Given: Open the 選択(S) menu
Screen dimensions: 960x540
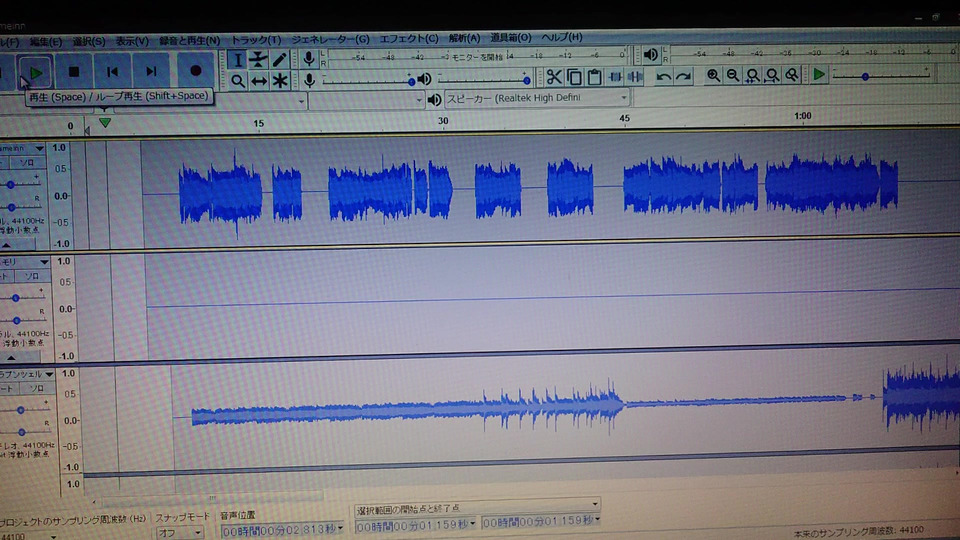Looking at the screenshot, I should 89,41.
